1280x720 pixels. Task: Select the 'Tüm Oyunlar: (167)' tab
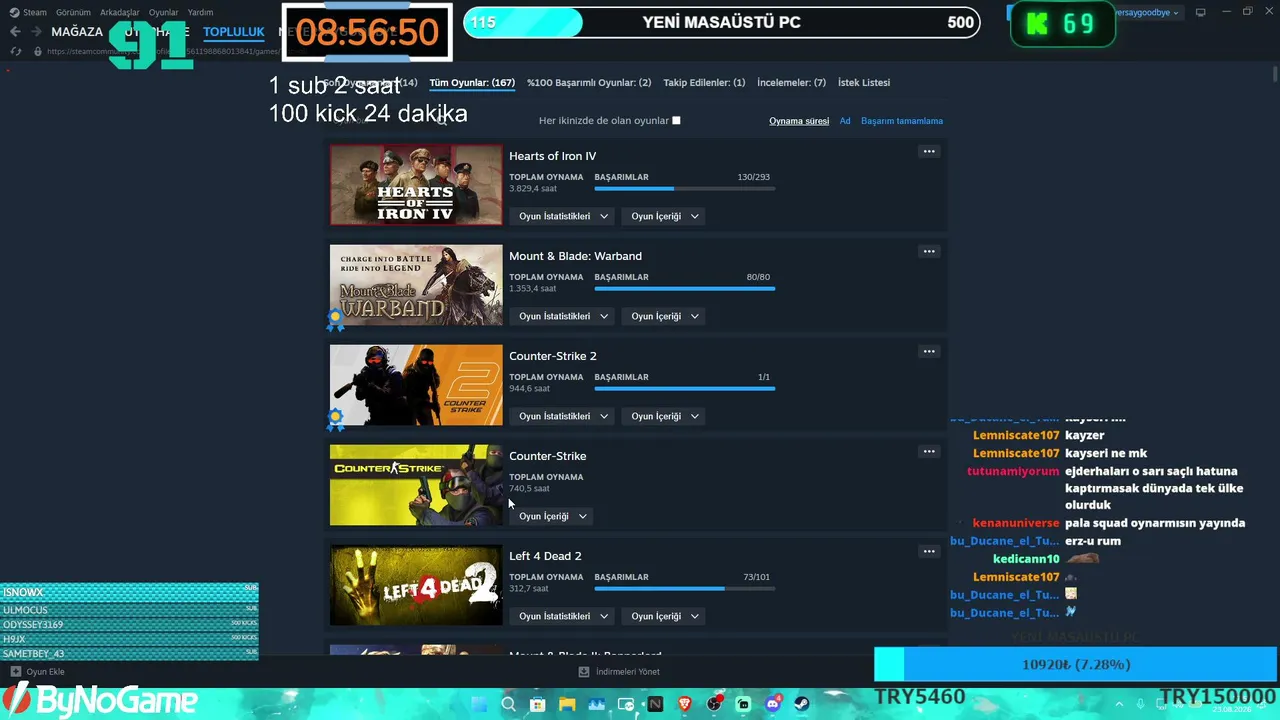472,83
